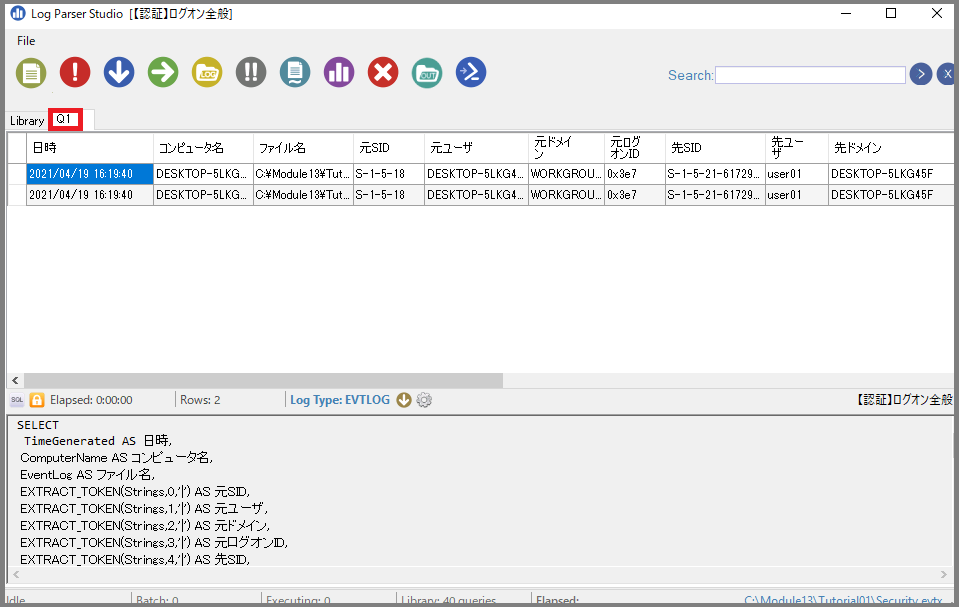This screenshot has height=607, width=959.
Task: Click the orange lock icon
Action: [x=37, y=400]
